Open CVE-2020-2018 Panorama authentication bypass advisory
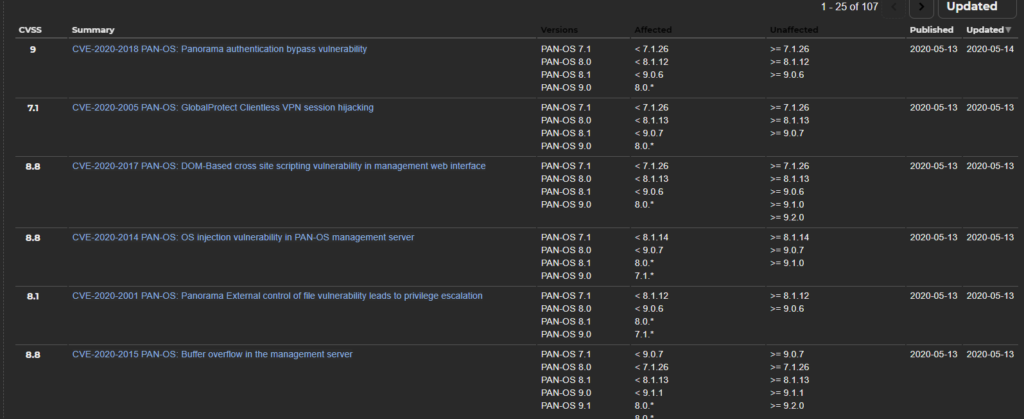The image size is (1024, 419). coord(219,49)
